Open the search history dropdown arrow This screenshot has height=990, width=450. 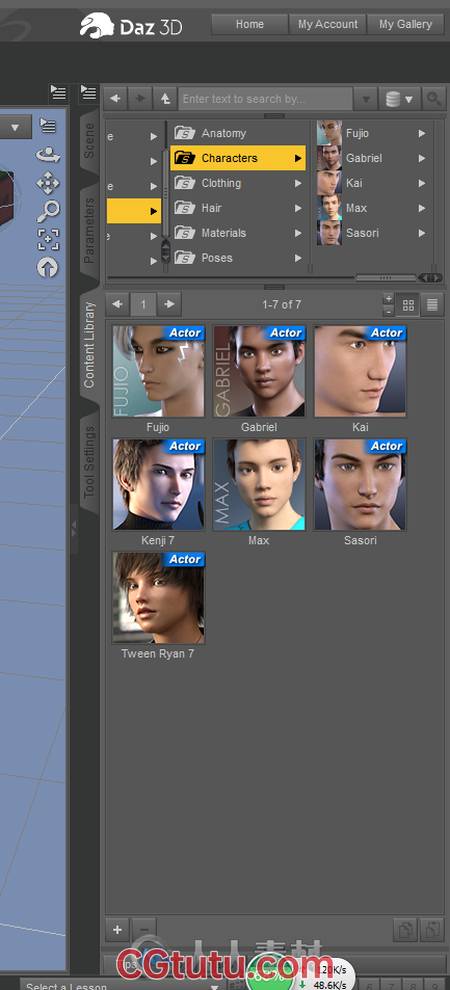point(365,99)
